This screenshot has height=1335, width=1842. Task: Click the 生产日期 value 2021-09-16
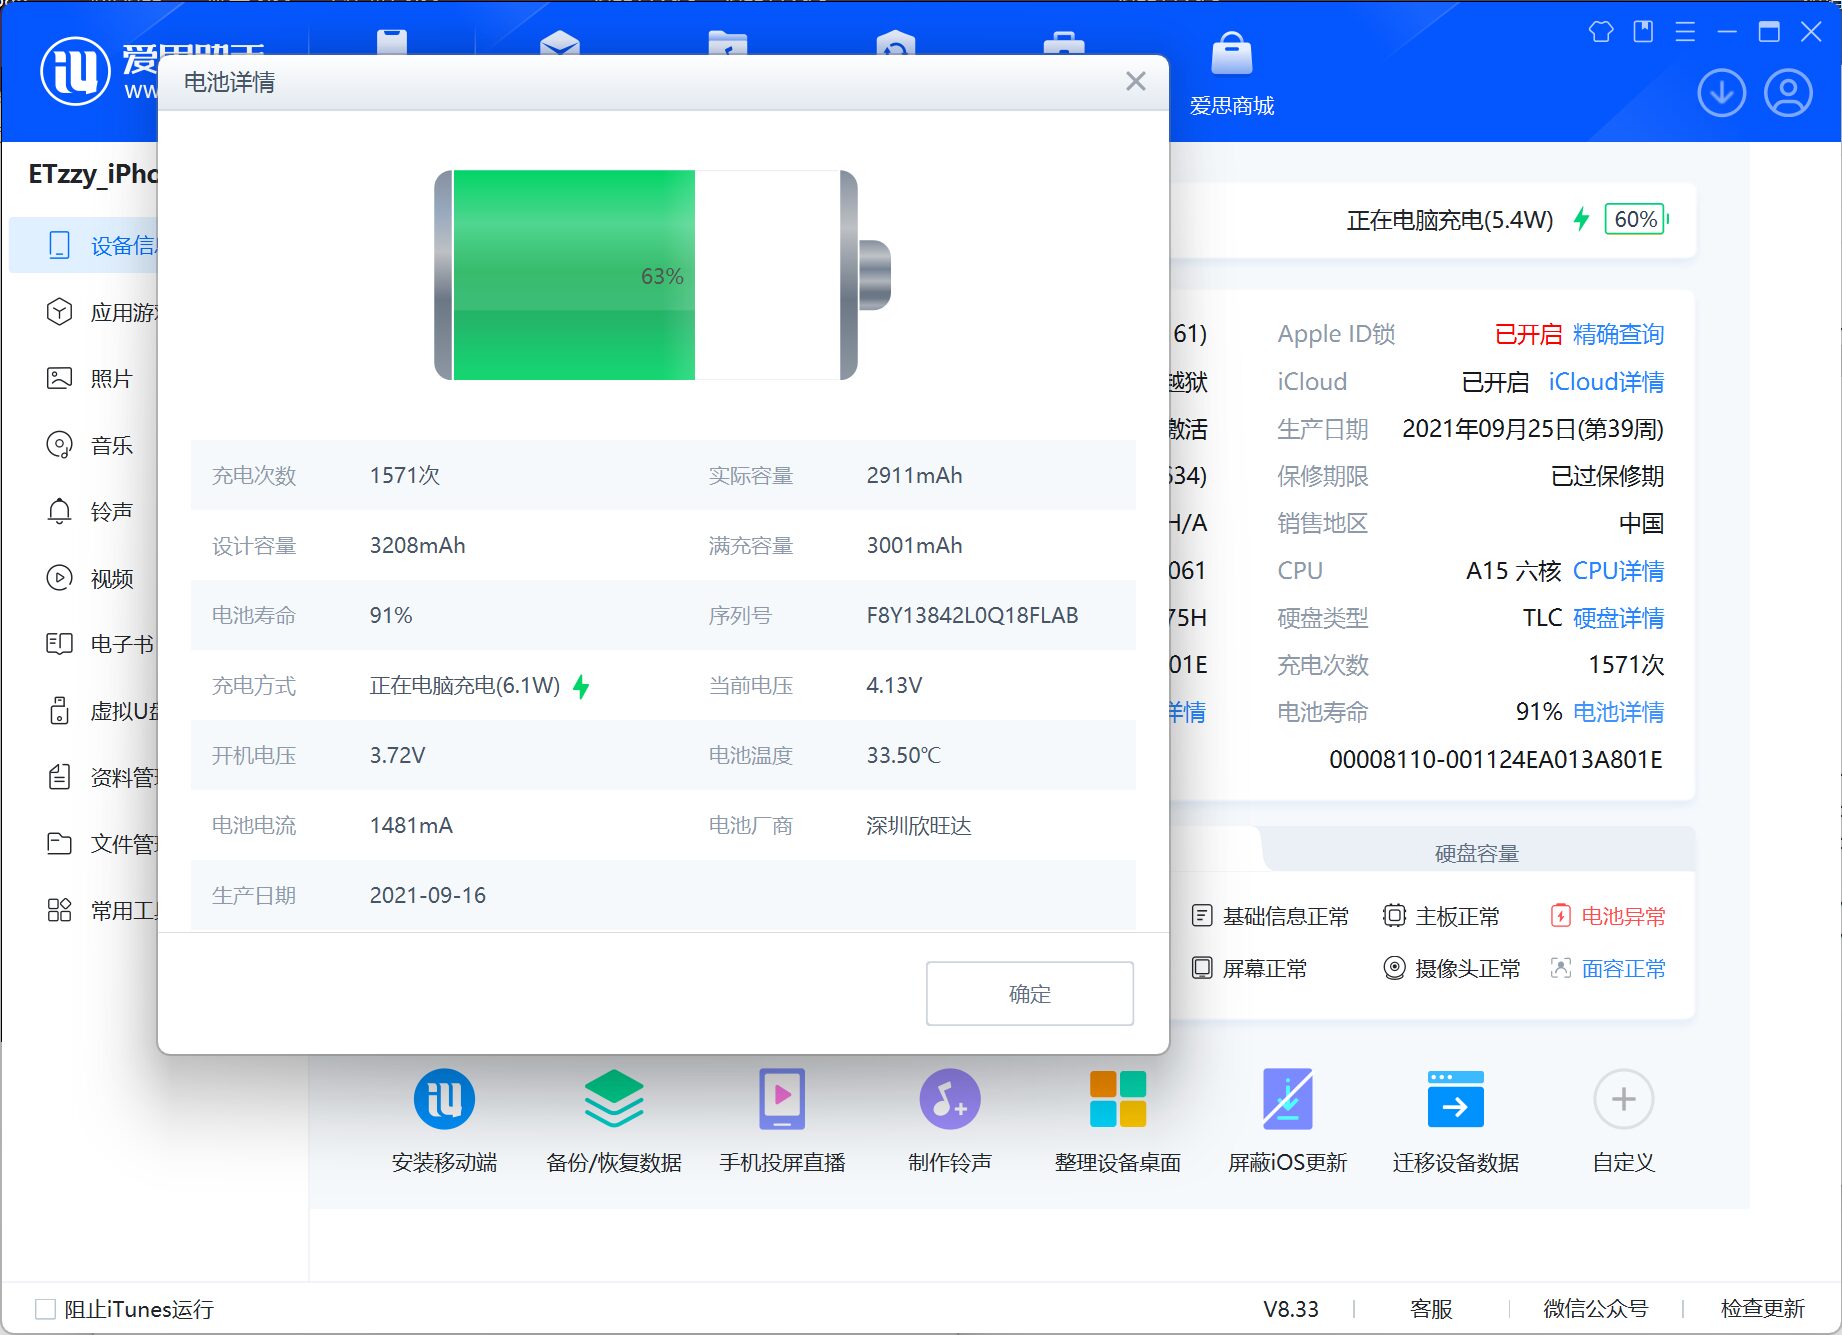(427, 895)
